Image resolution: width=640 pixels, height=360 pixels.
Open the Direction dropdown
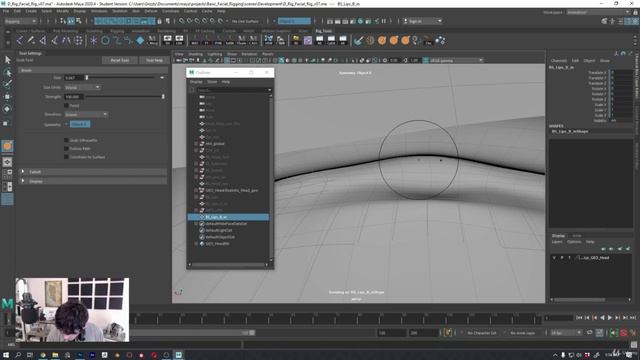[x=86, y=114]
